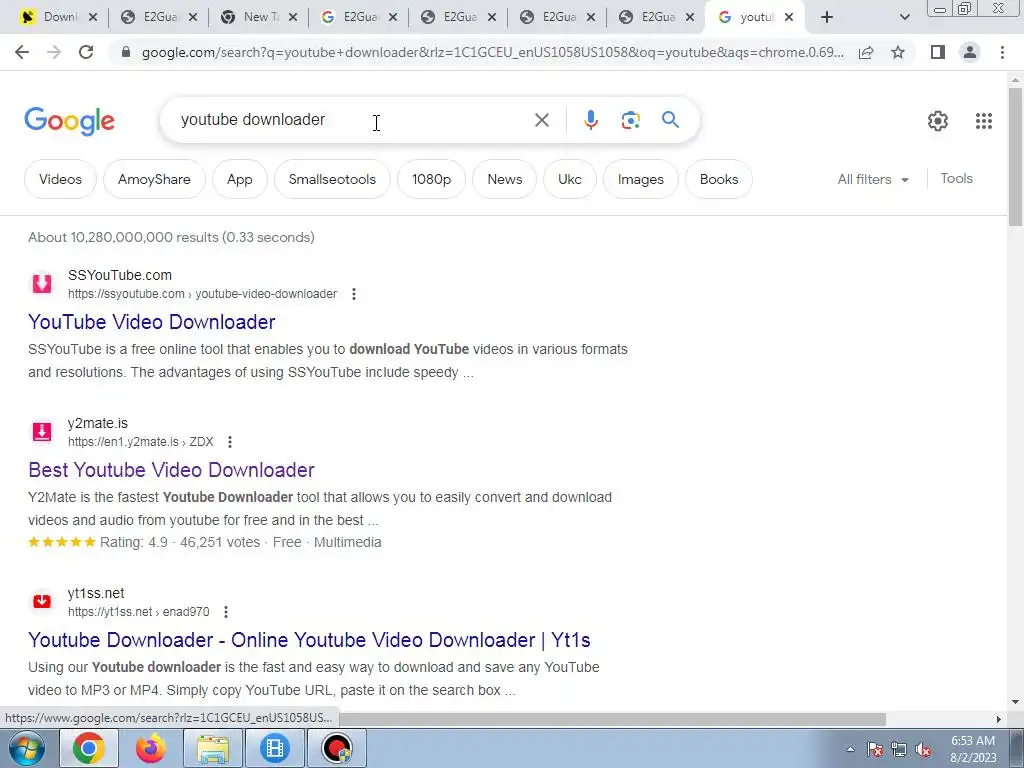The image size is (1024, 768).
Task: Start voice search with microphone
Action: point(590,120)
